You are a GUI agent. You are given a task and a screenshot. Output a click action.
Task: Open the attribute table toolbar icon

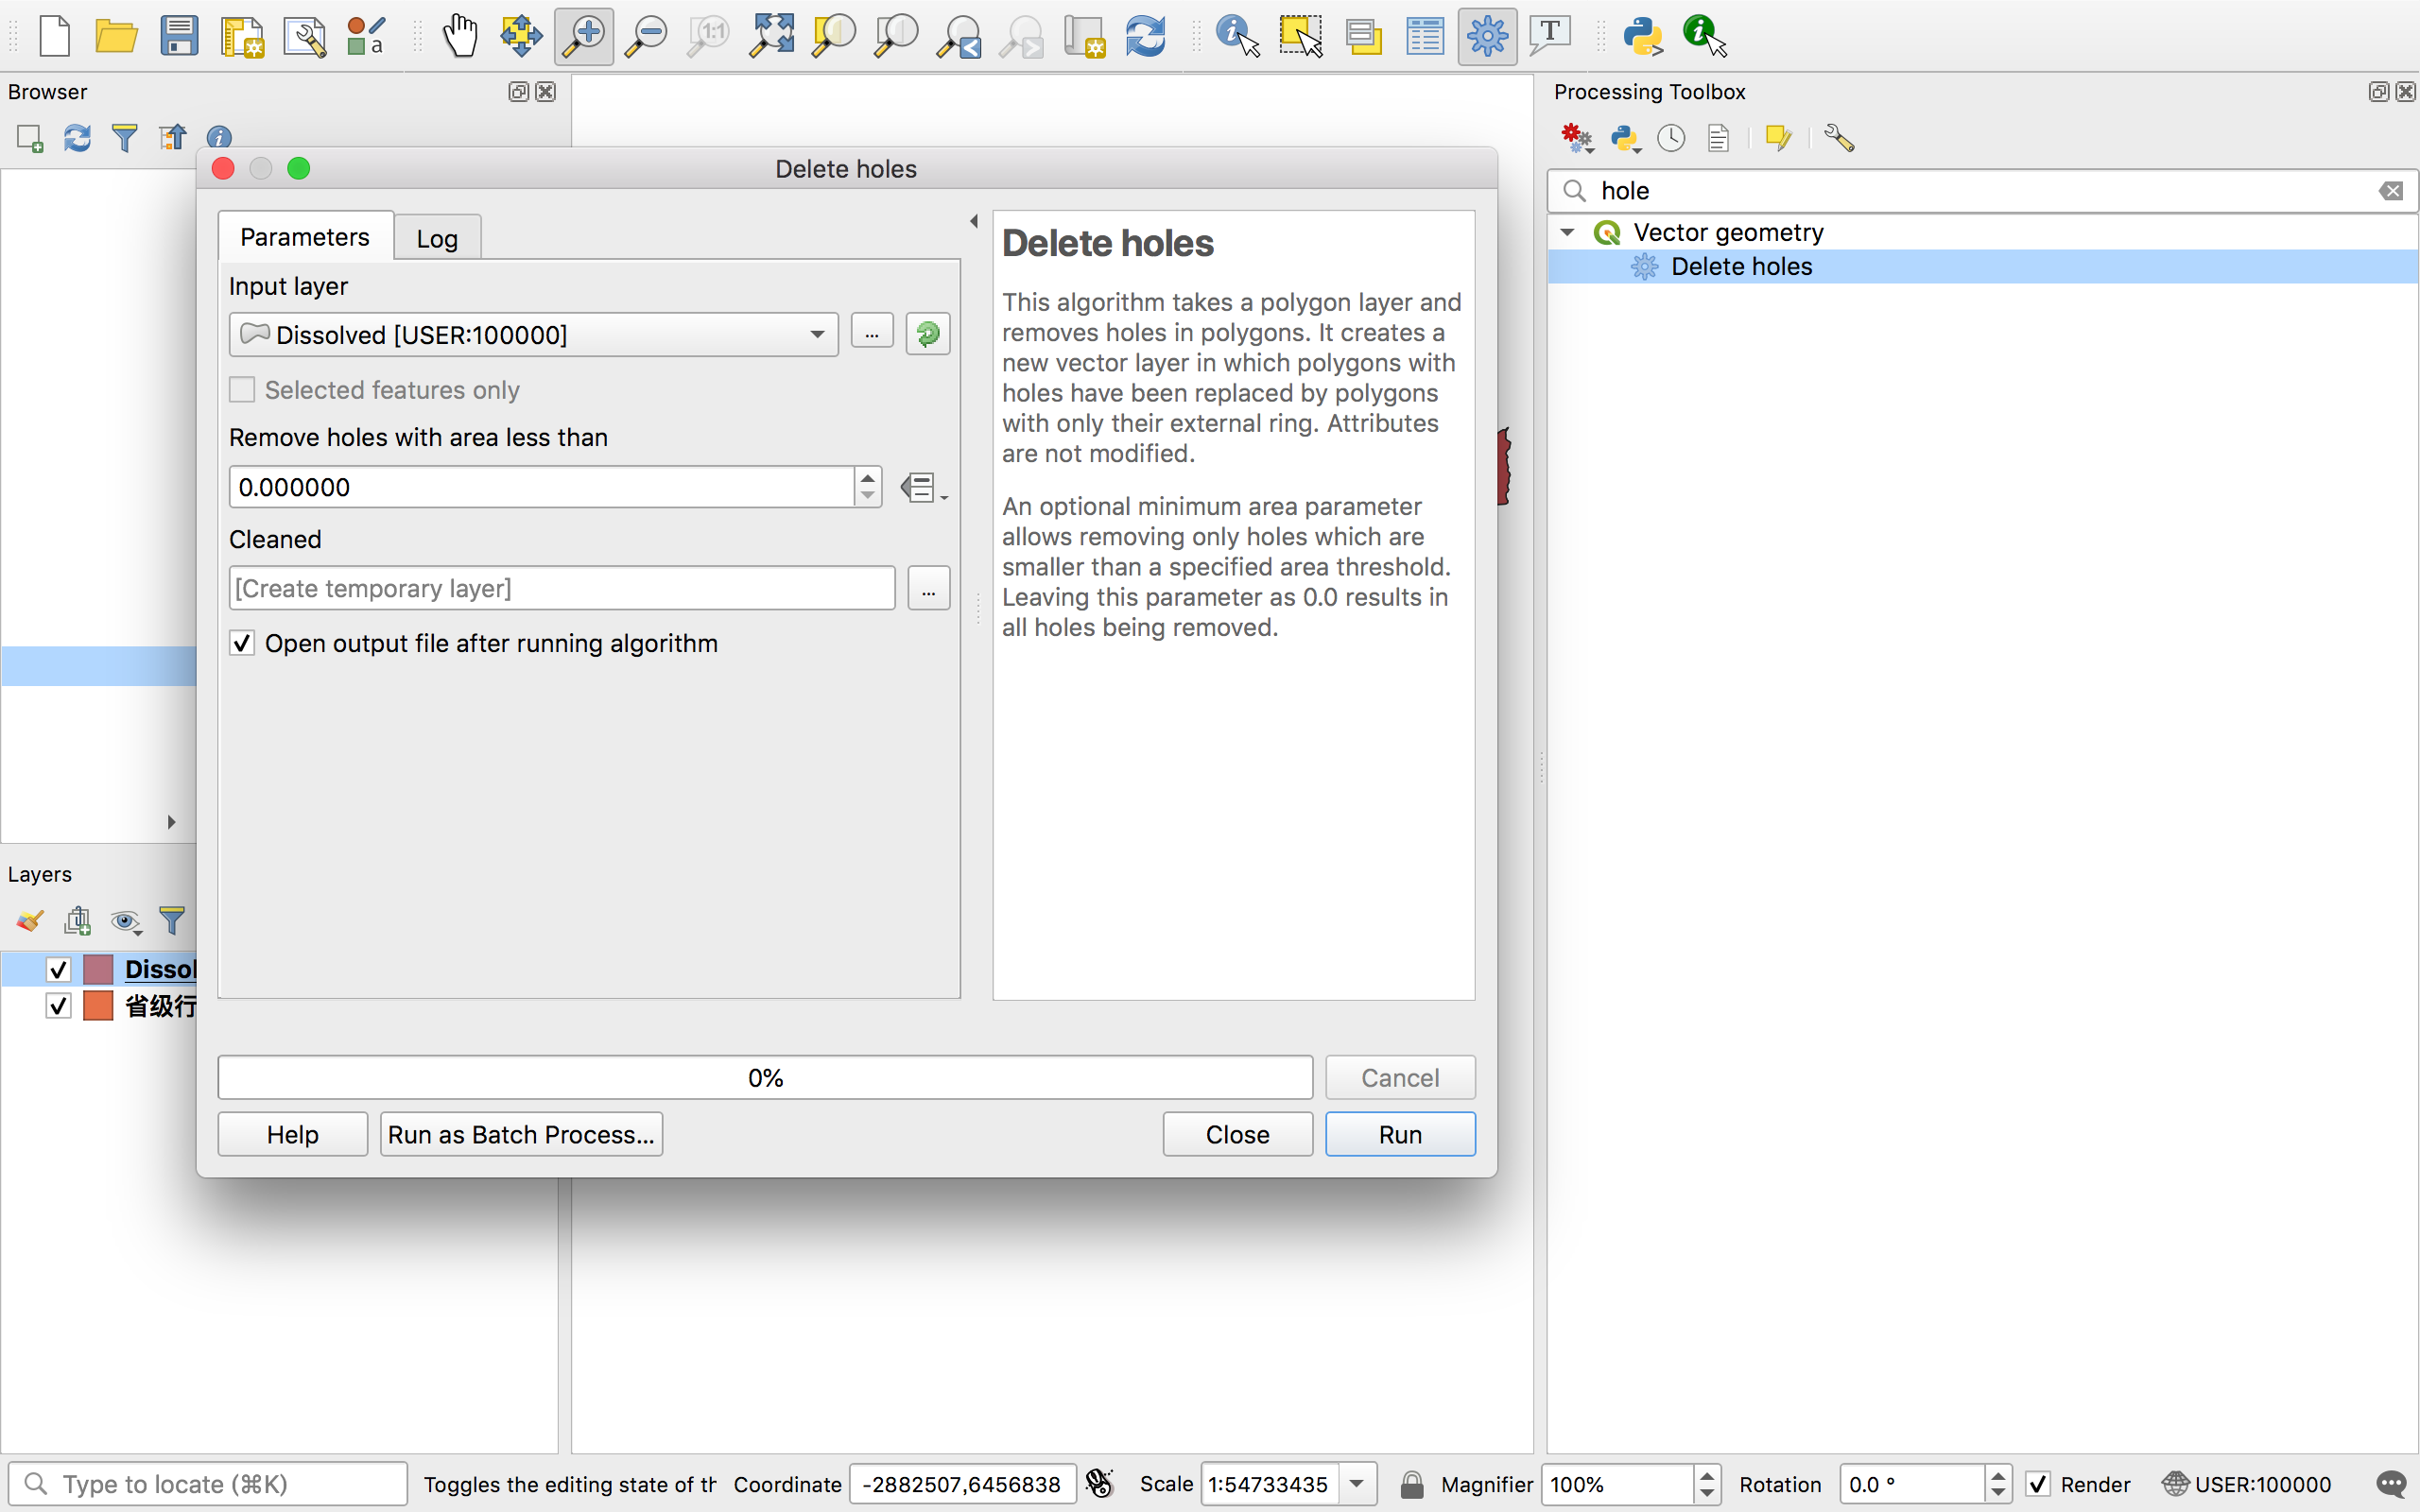click(x=1424, y=36)
